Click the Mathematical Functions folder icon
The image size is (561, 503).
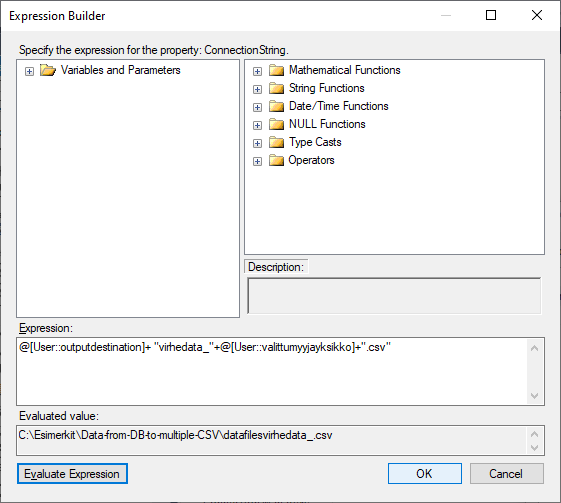[276, 70]
